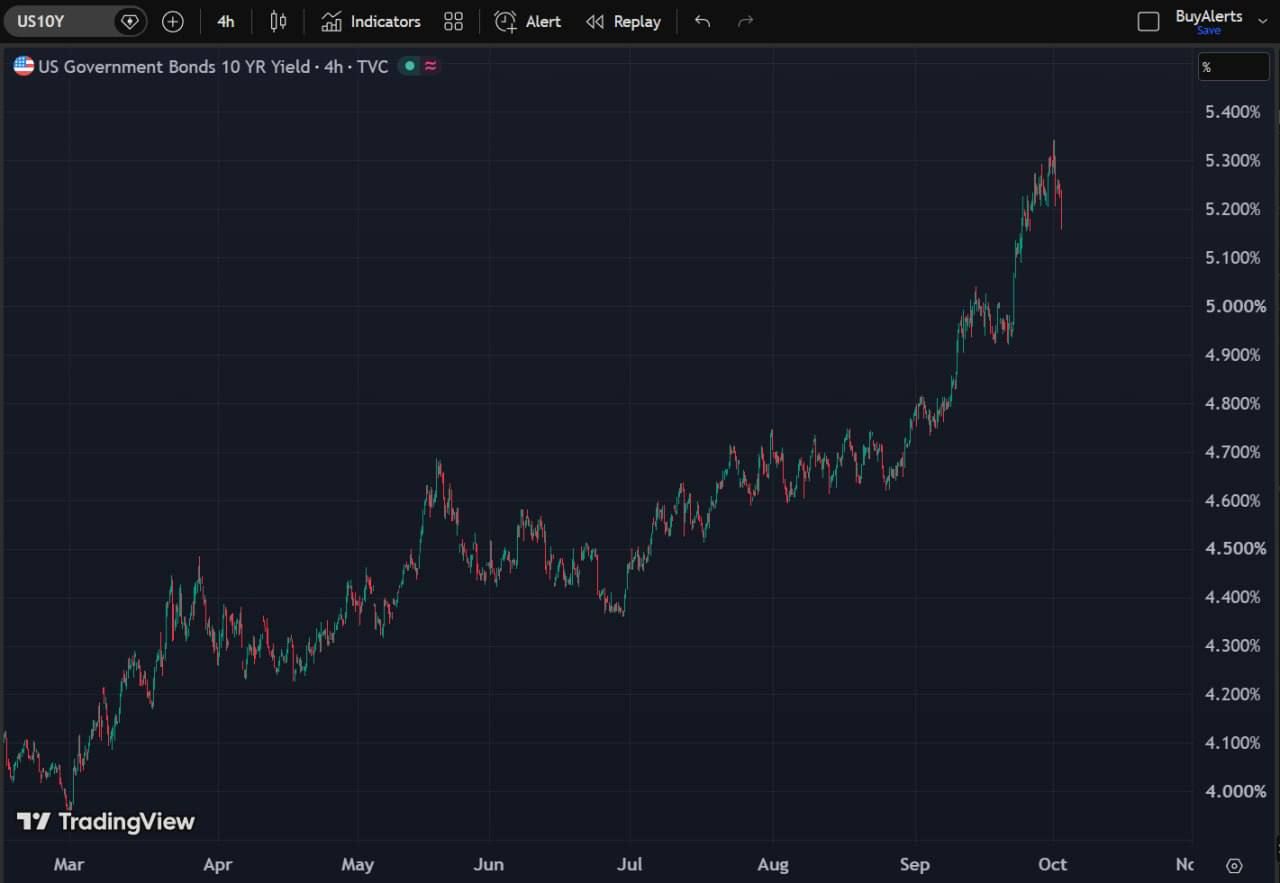Screen dimensions: 1280x883
Task: Click the 5.400% price axis label
Action: point(1233,112)
